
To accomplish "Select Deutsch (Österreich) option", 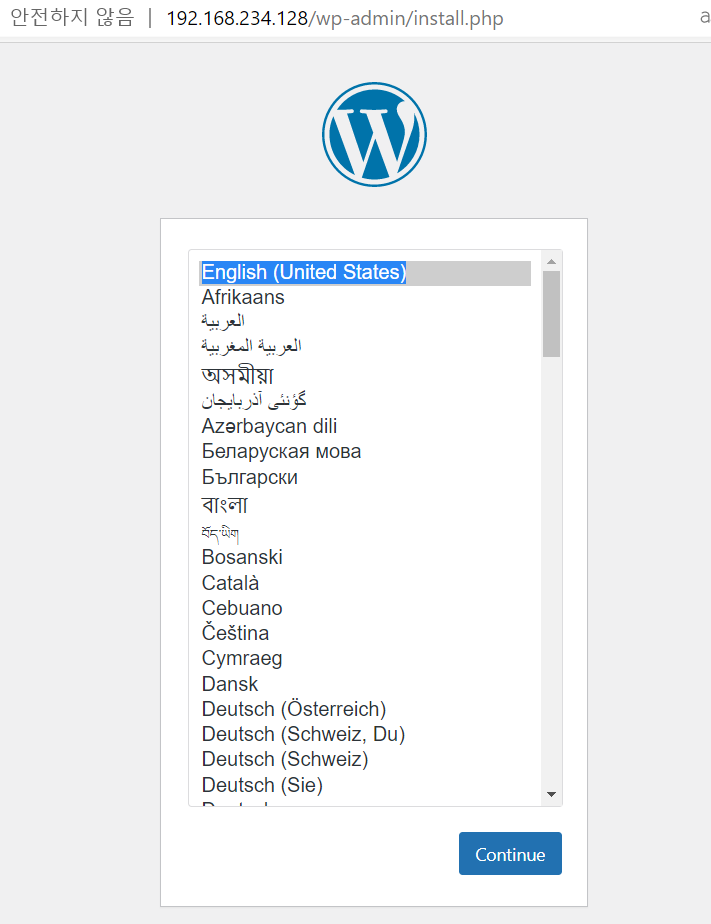I will pos(365,710).
